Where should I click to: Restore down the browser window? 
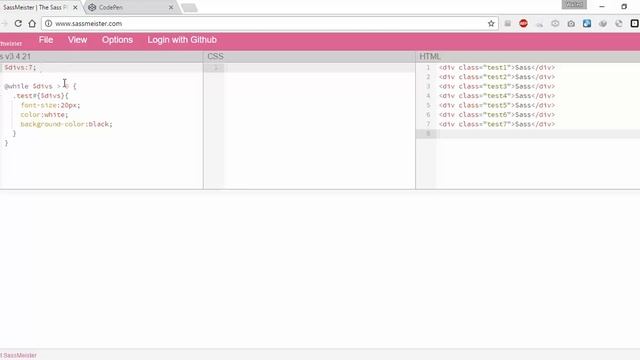(624, 7)
